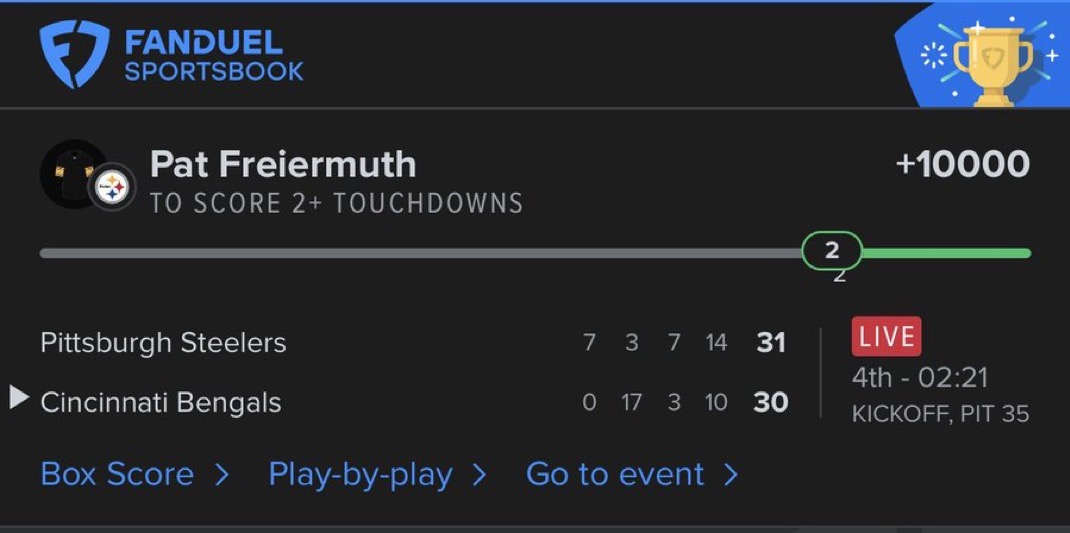This screenshot has height=533, width=1070.
Task: Click the Steelers team logo badge
Action: [111, 186]
